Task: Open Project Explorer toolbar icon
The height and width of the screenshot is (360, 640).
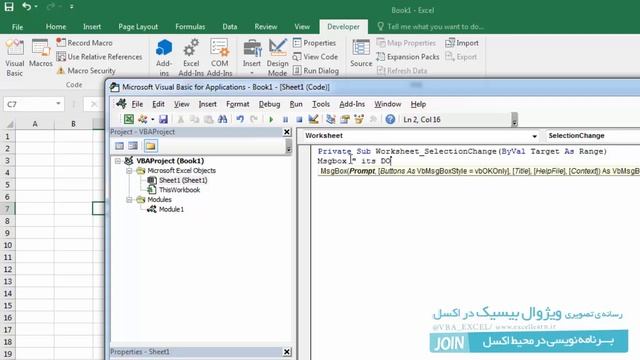Action: point(331,119)
